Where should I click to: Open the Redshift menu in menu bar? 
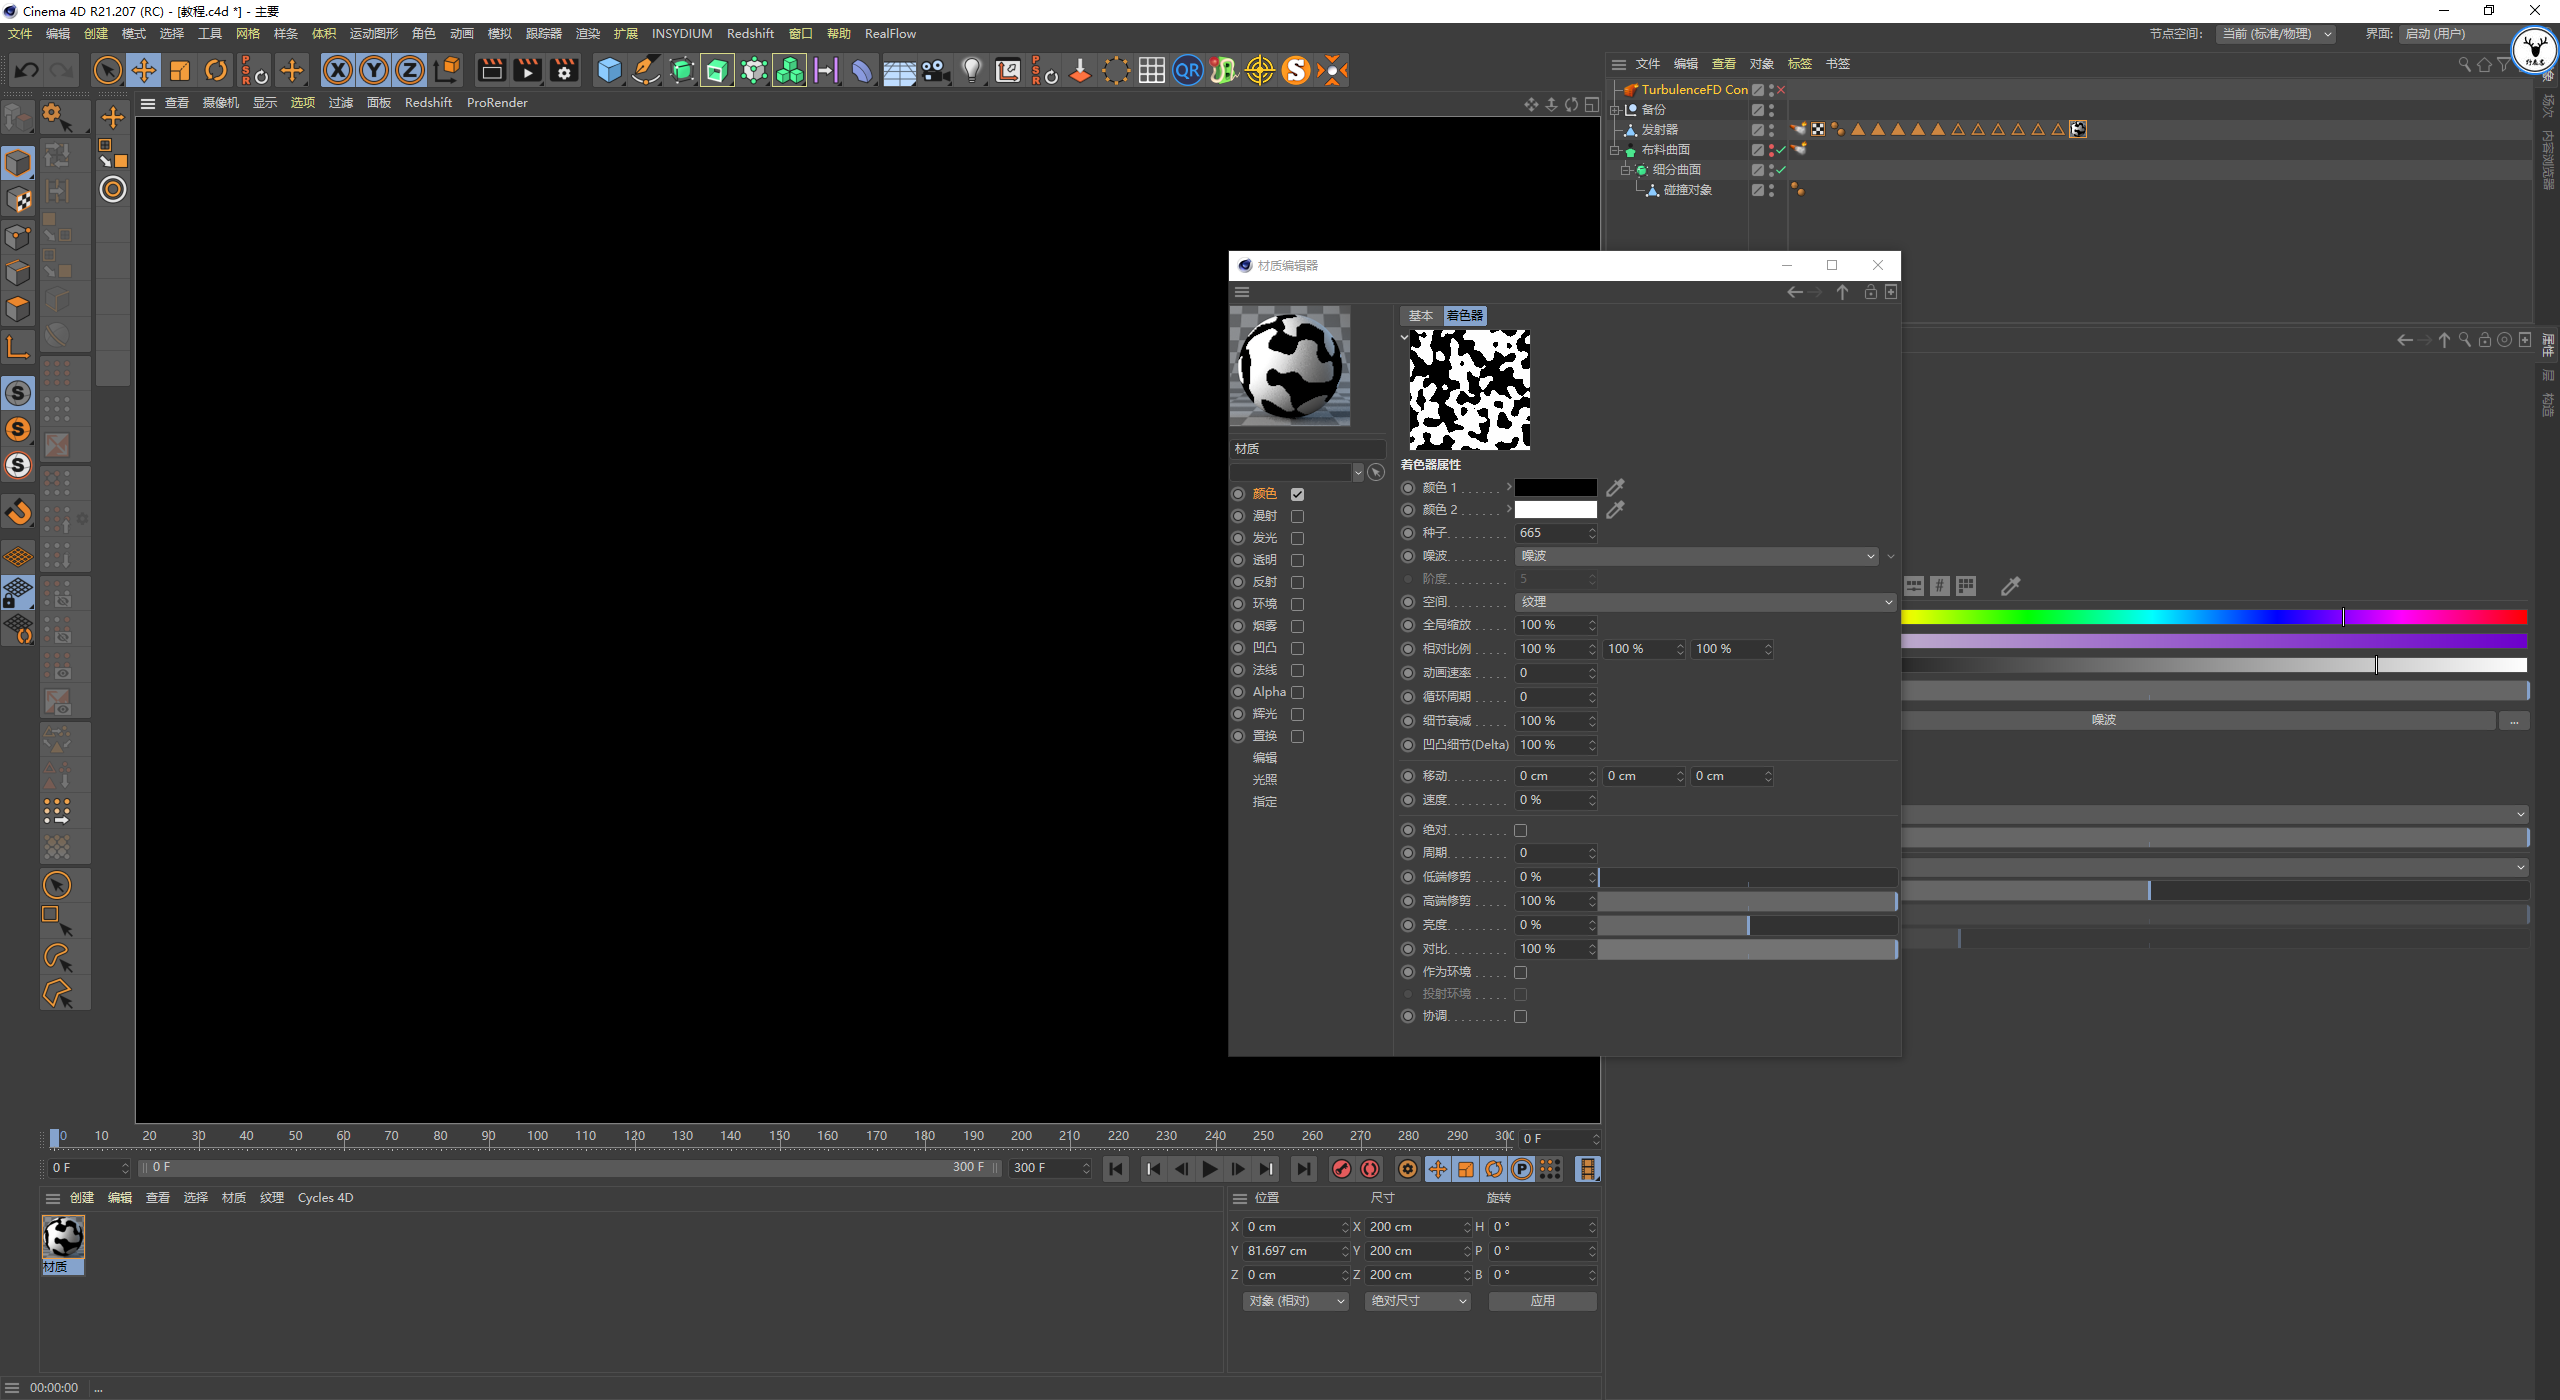(749, 33)
